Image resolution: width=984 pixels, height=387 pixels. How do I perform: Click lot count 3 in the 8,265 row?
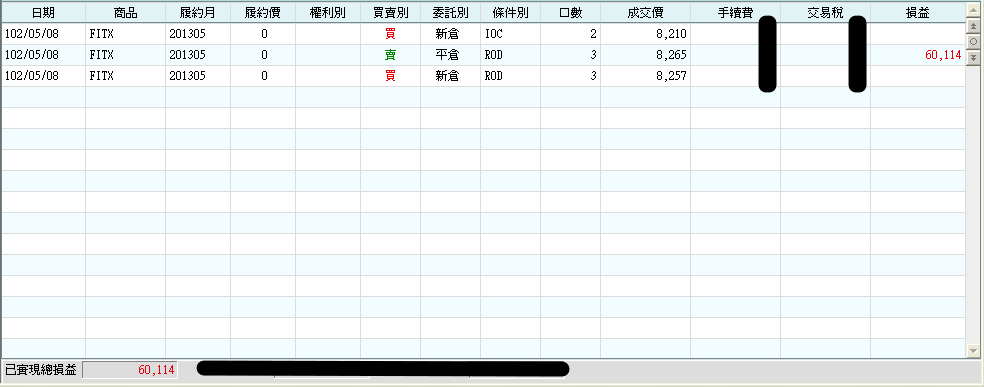pos(593,55)
